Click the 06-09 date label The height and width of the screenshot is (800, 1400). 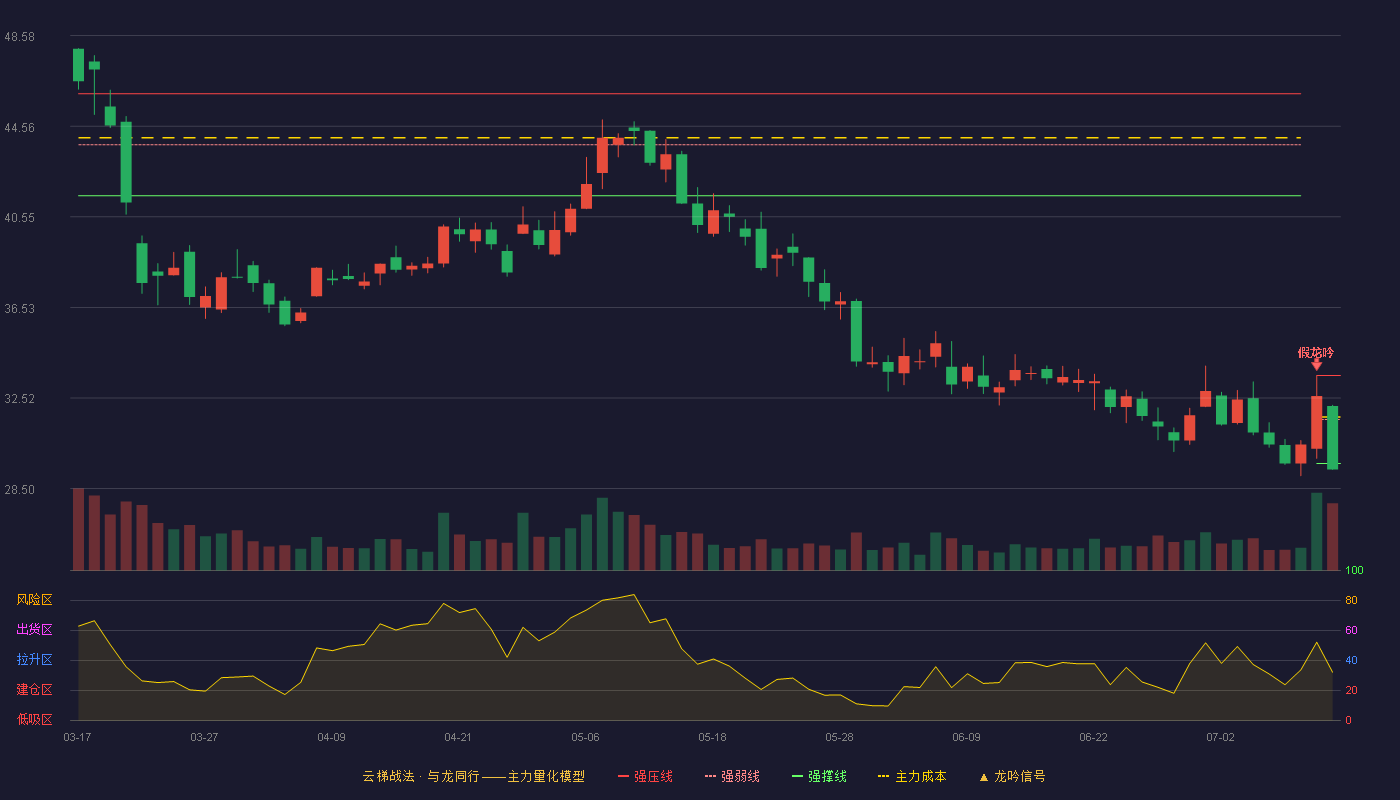[966, 737]
